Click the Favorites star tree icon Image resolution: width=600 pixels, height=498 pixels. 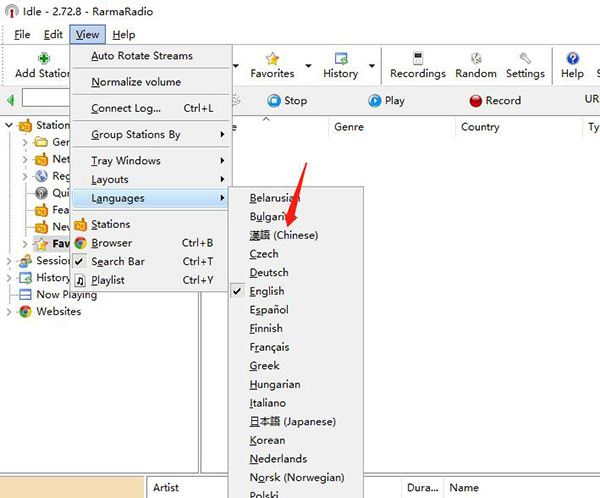41,244
